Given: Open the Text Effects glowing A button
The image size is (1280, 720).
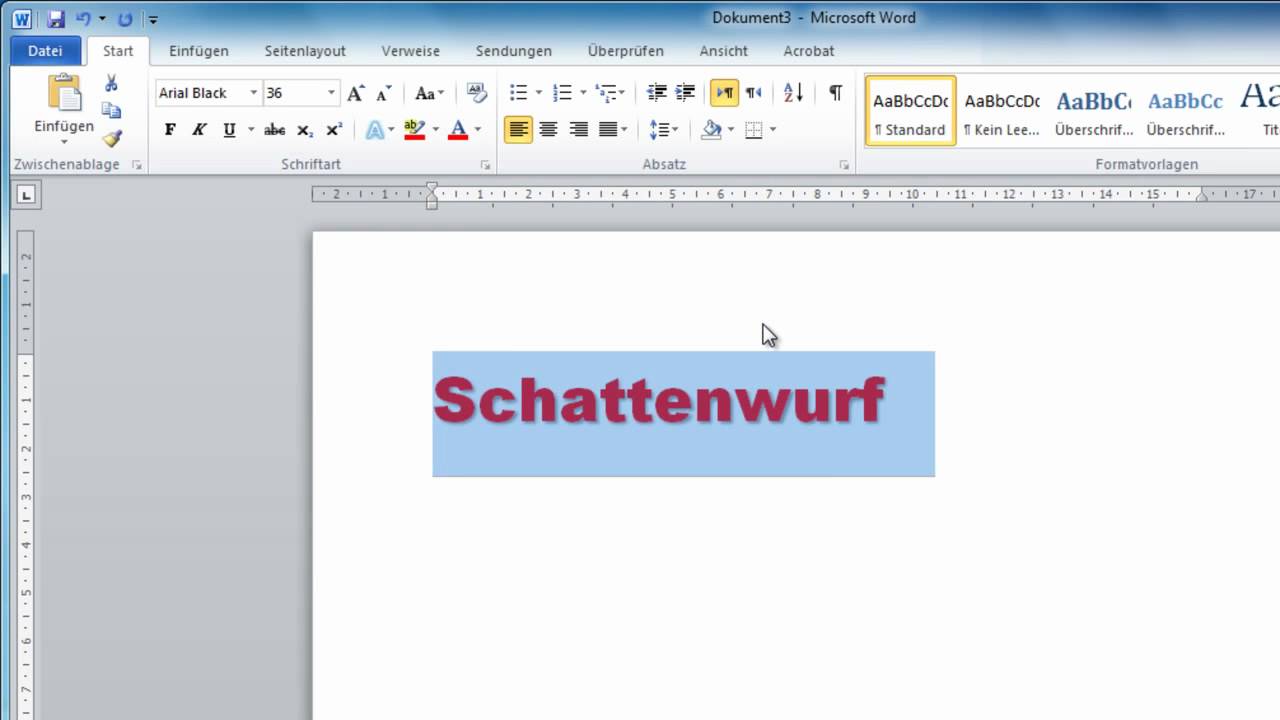Looking at the screenshot, I should pyautogui.click(x=375, y=130).
